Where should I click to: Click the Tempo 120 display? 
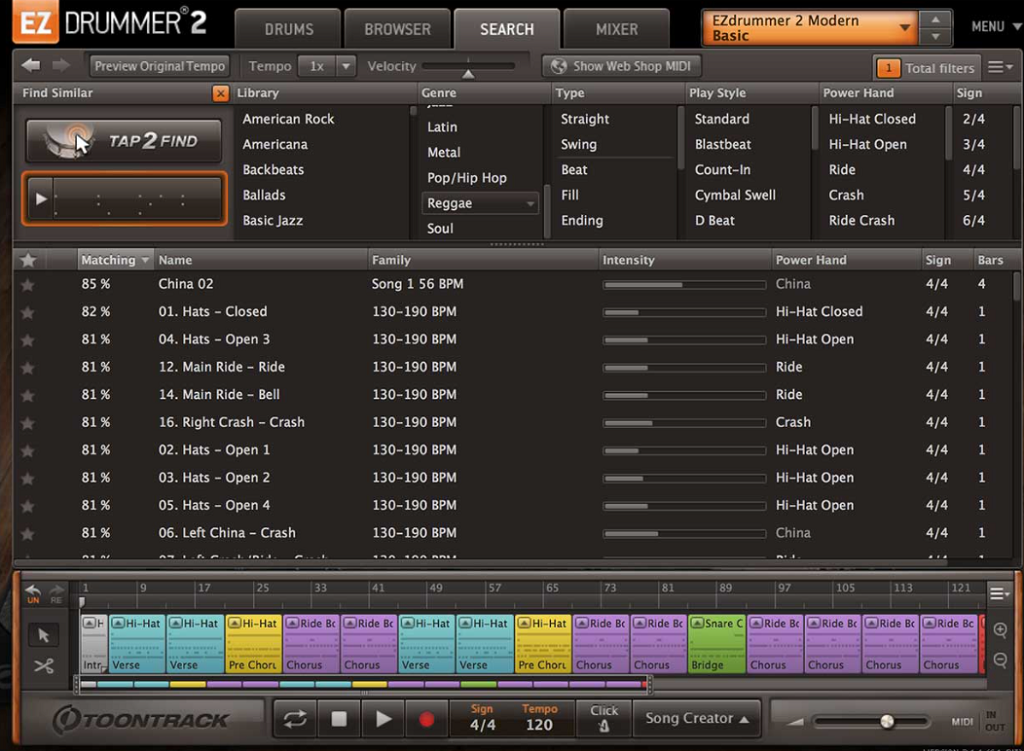[539, 718]
